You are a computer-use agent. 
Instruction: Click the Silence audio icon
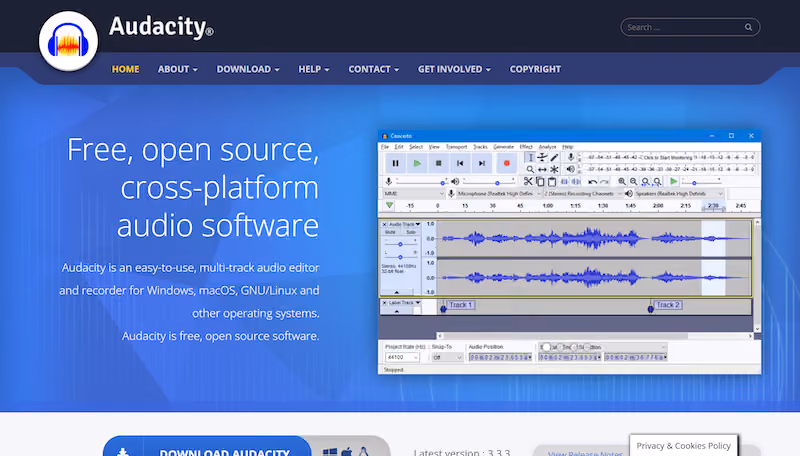[576, 181]
